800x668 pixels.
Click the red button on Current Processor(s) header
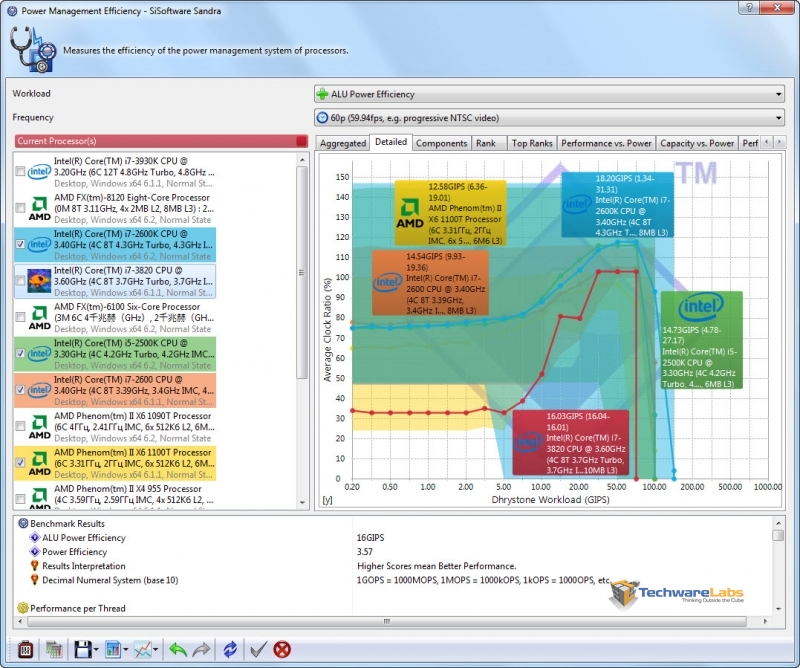302,141
